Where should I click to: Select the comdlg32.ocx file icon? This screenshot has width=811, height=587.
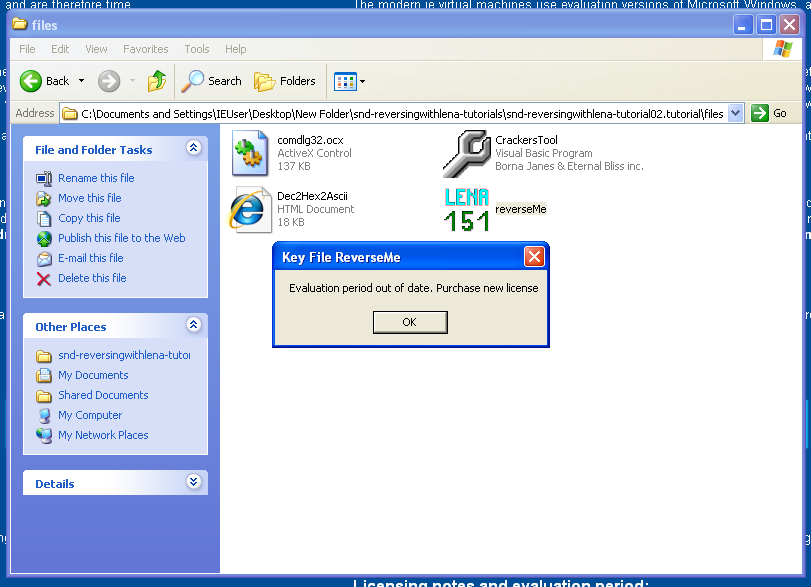click(250, 153)
